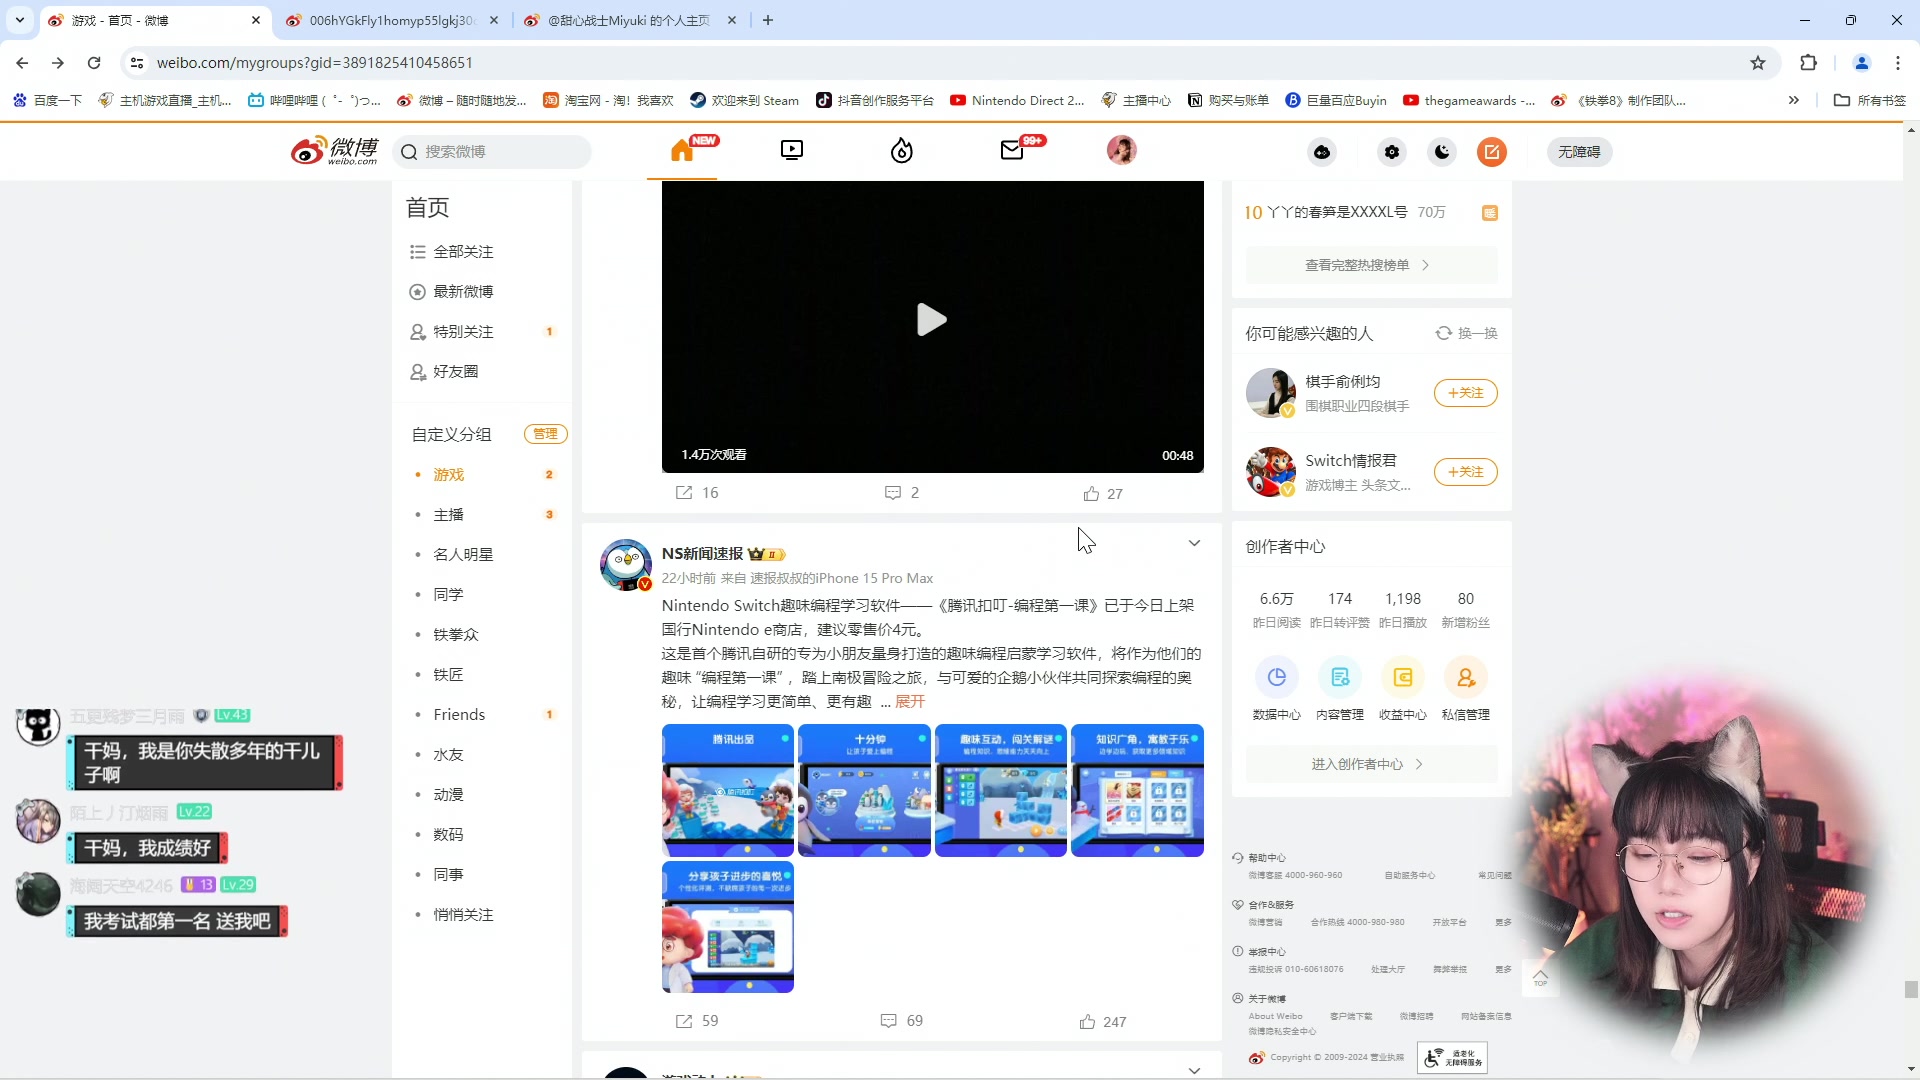
Task: Switch to the 游戏 group tab
Action: click(447, 474)
